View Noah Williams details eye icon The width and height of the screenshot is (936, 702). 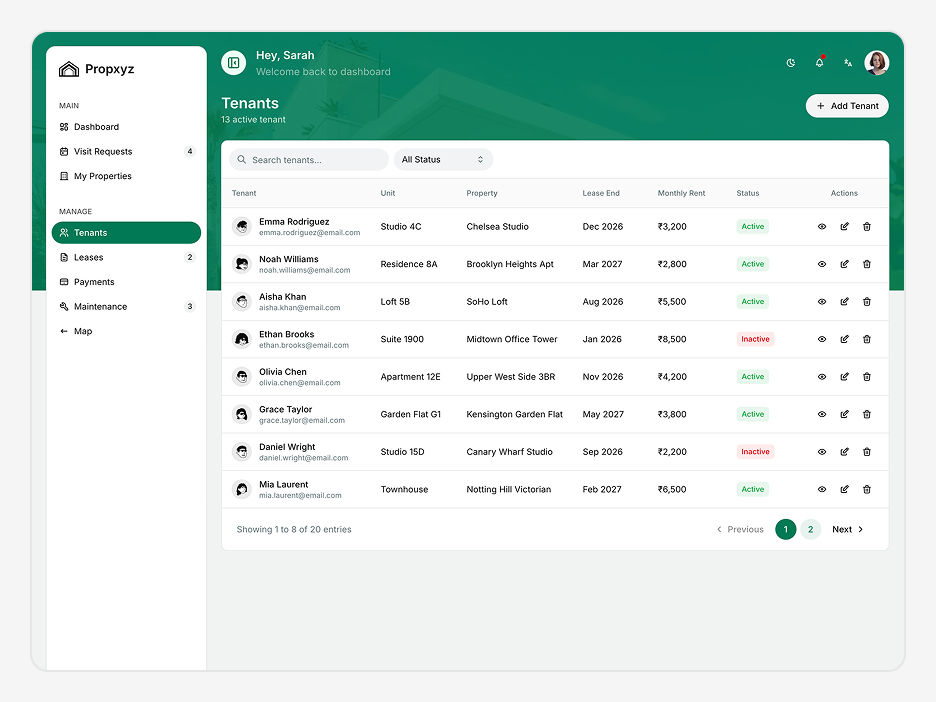822,264
